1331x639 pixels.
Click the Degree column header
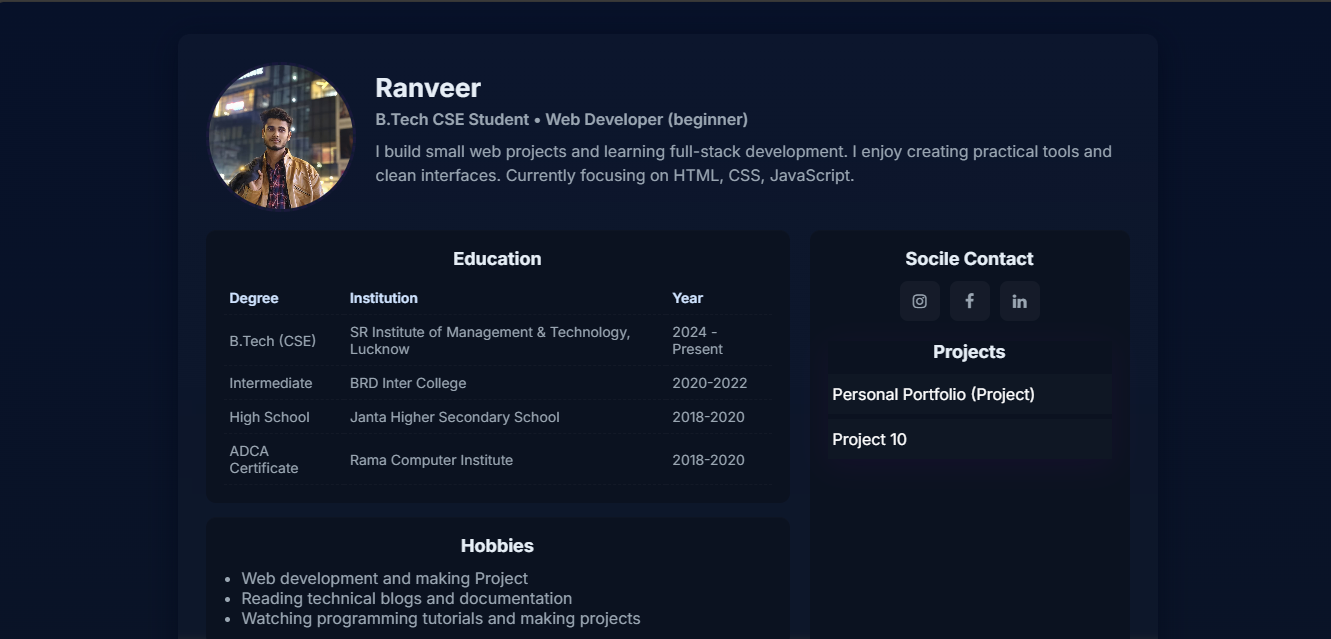254,298
